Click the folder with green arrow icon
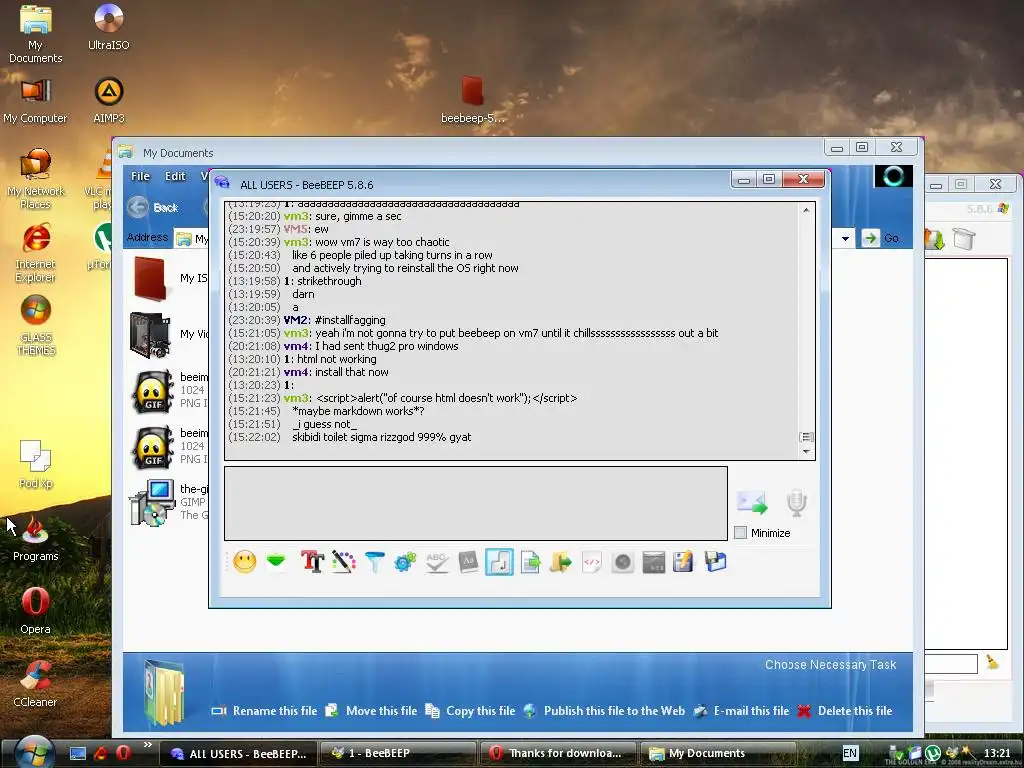 tap(560, 562)
